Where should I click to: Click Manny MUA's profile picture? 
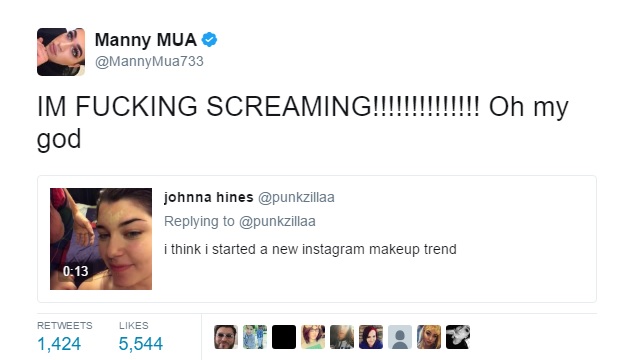tap(61, 52)
